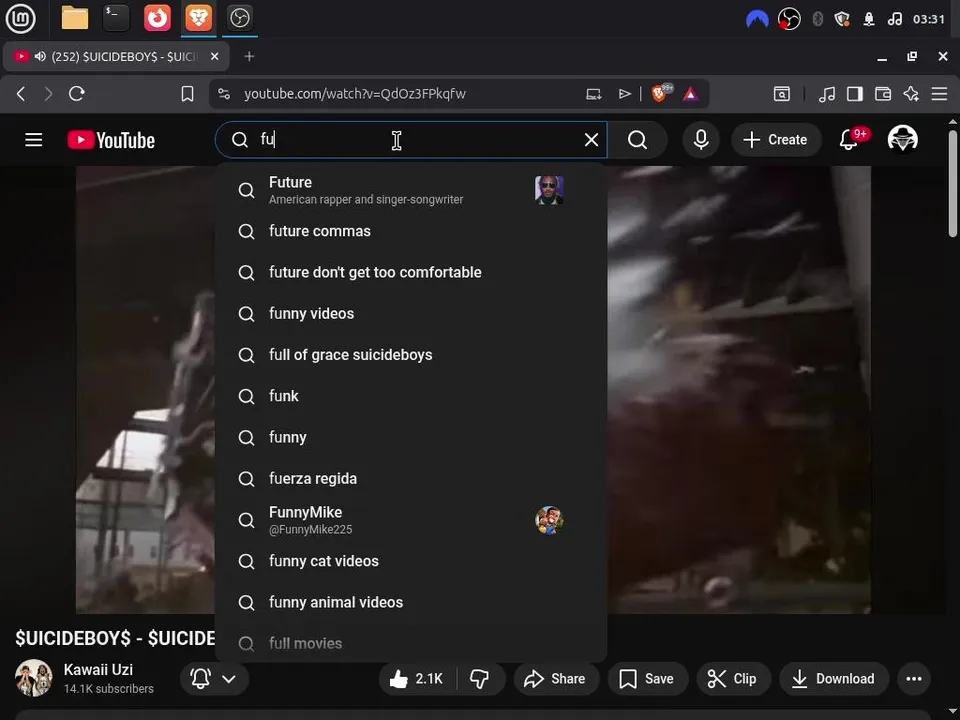960x720 pixels.
Task: Go to YouTube home via logo
Action: click(x=111, y=140)
